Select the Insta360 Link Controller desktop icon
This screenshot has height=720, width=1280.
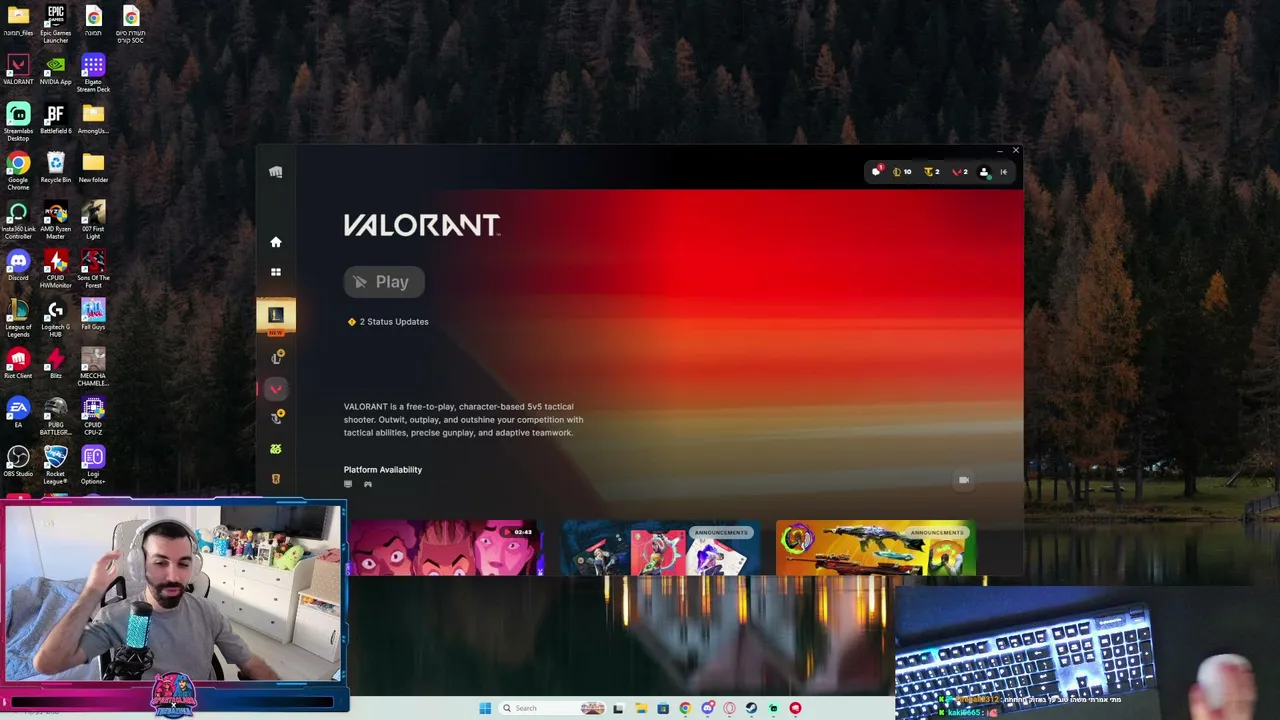point(18,220)
